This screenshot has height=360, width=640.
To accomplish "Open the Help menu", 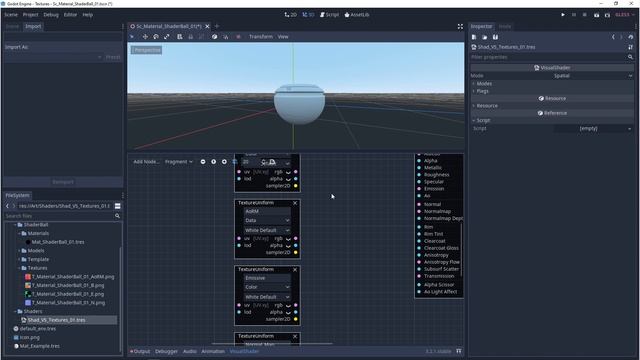I will 88,15.
